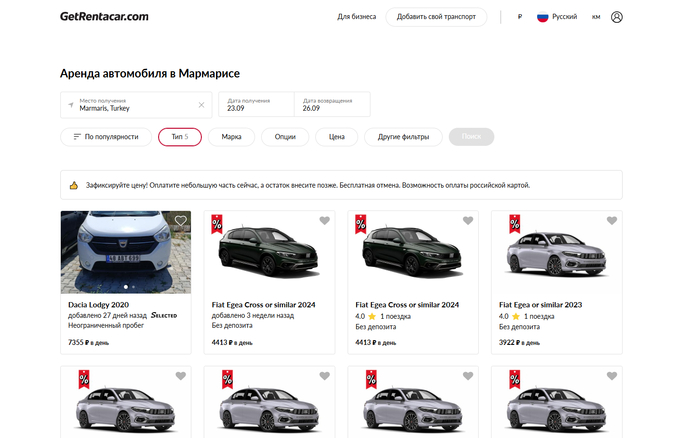Click the GetRentacar.com logo
700x438 pixels.
pyautogui.click(x=104, y=16)
